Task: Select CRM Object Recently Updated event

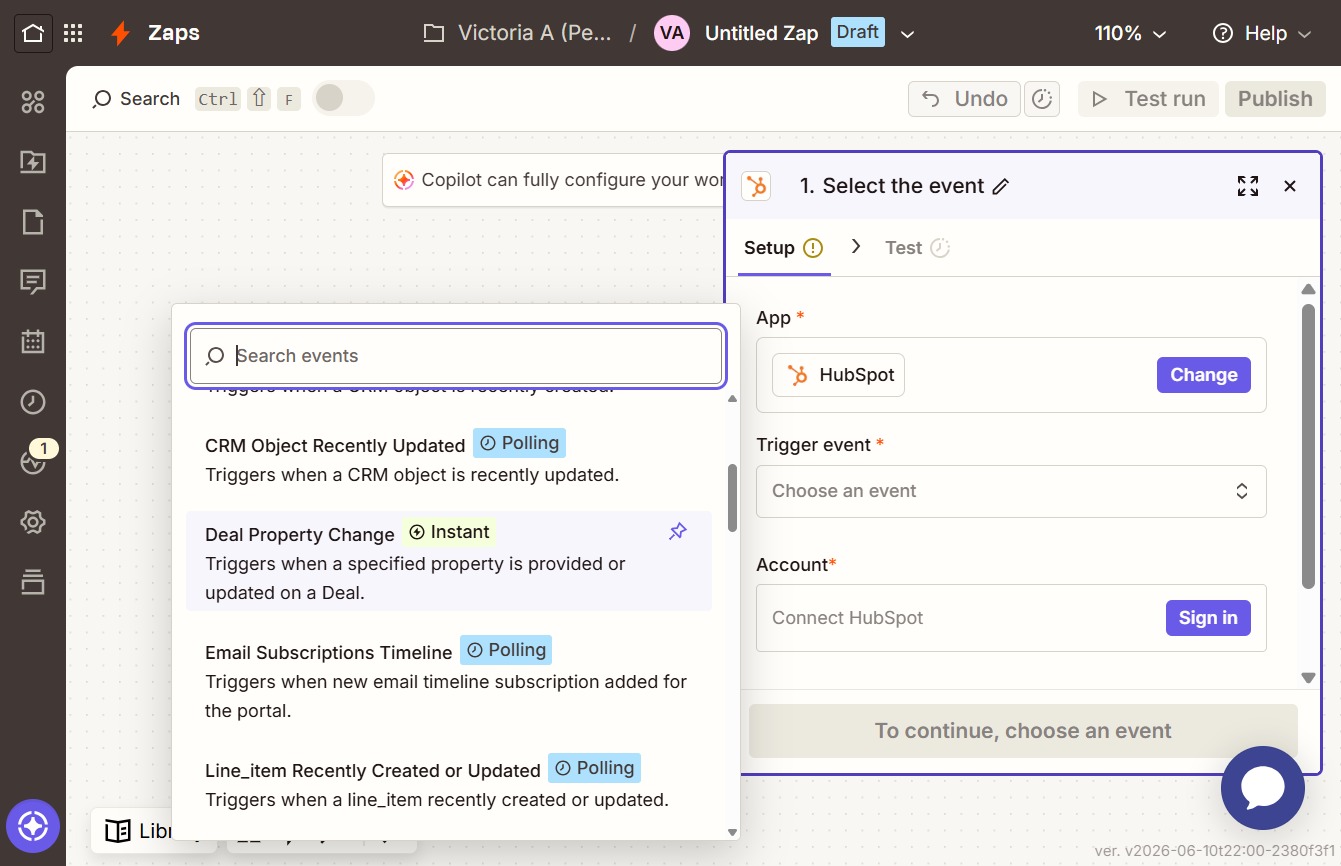Action: coord(449,458)
